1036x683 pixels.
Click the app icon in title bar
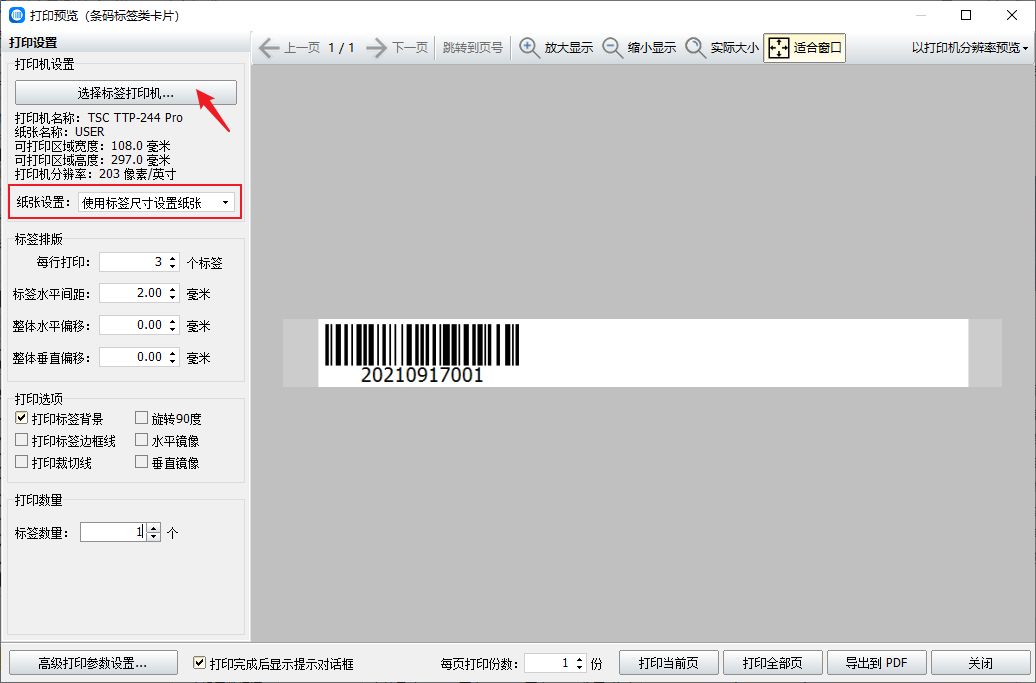coord(17,15)
